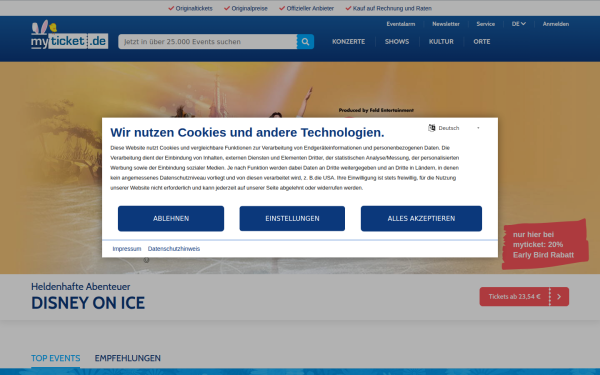The image size is (600, 375).
Task: Open the KULTUR menu
Action: (x=441, y=42)
